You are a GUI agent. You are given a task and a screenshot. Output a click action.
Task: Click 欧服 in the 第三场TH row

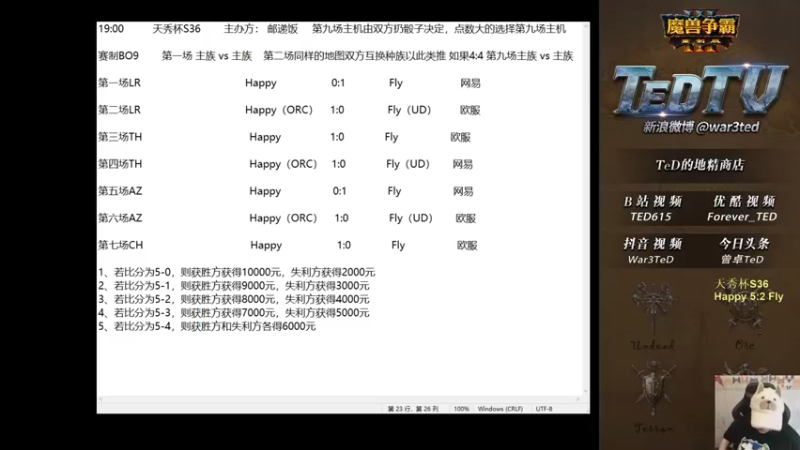[x=460, y=137]
